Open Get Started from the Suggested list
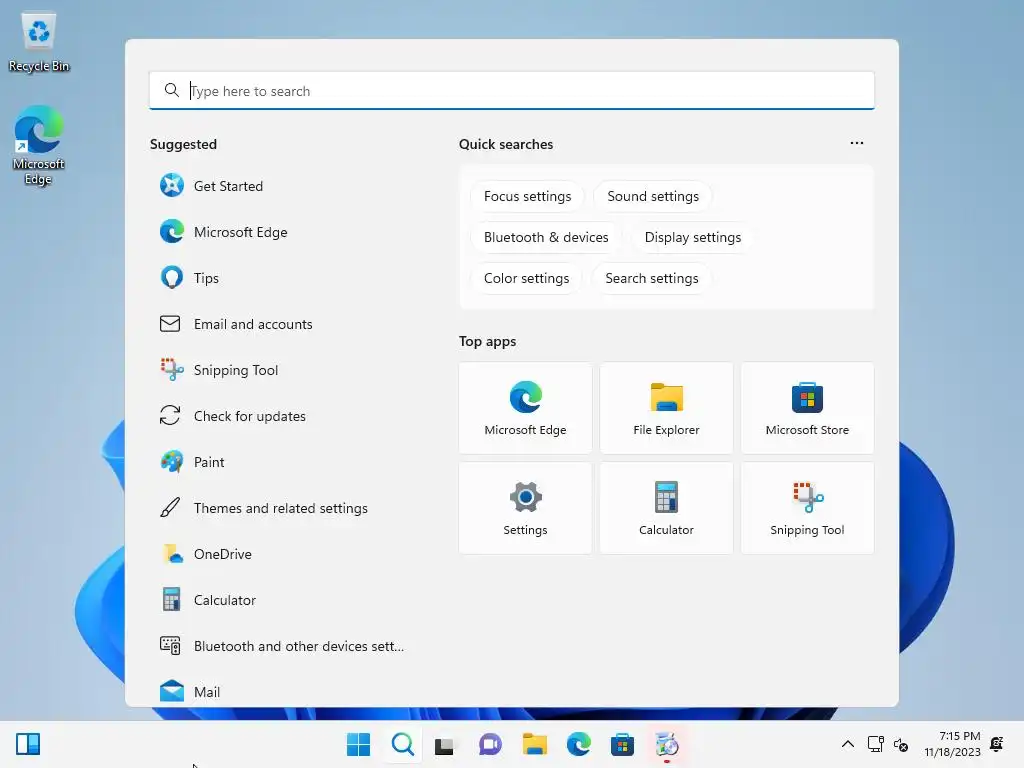1024x768 pixels. (x=284, y=186)
